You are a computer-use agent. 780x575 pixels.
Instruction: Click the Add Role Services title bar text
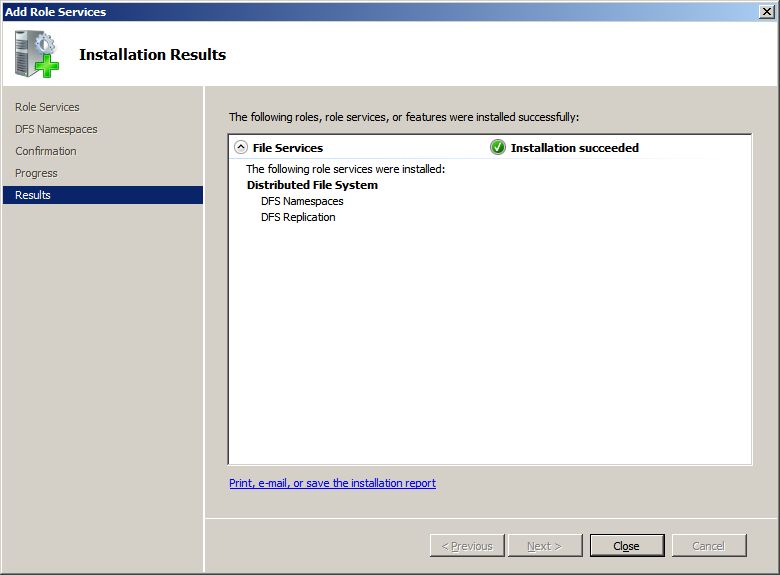[x=55, y=11]
